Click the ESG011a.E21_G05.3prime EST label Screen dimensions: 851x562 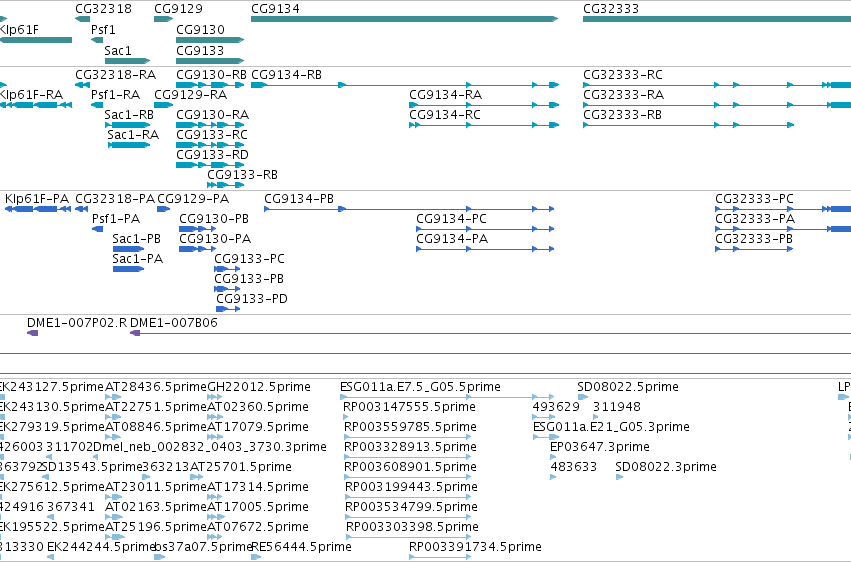coord(611,427)
